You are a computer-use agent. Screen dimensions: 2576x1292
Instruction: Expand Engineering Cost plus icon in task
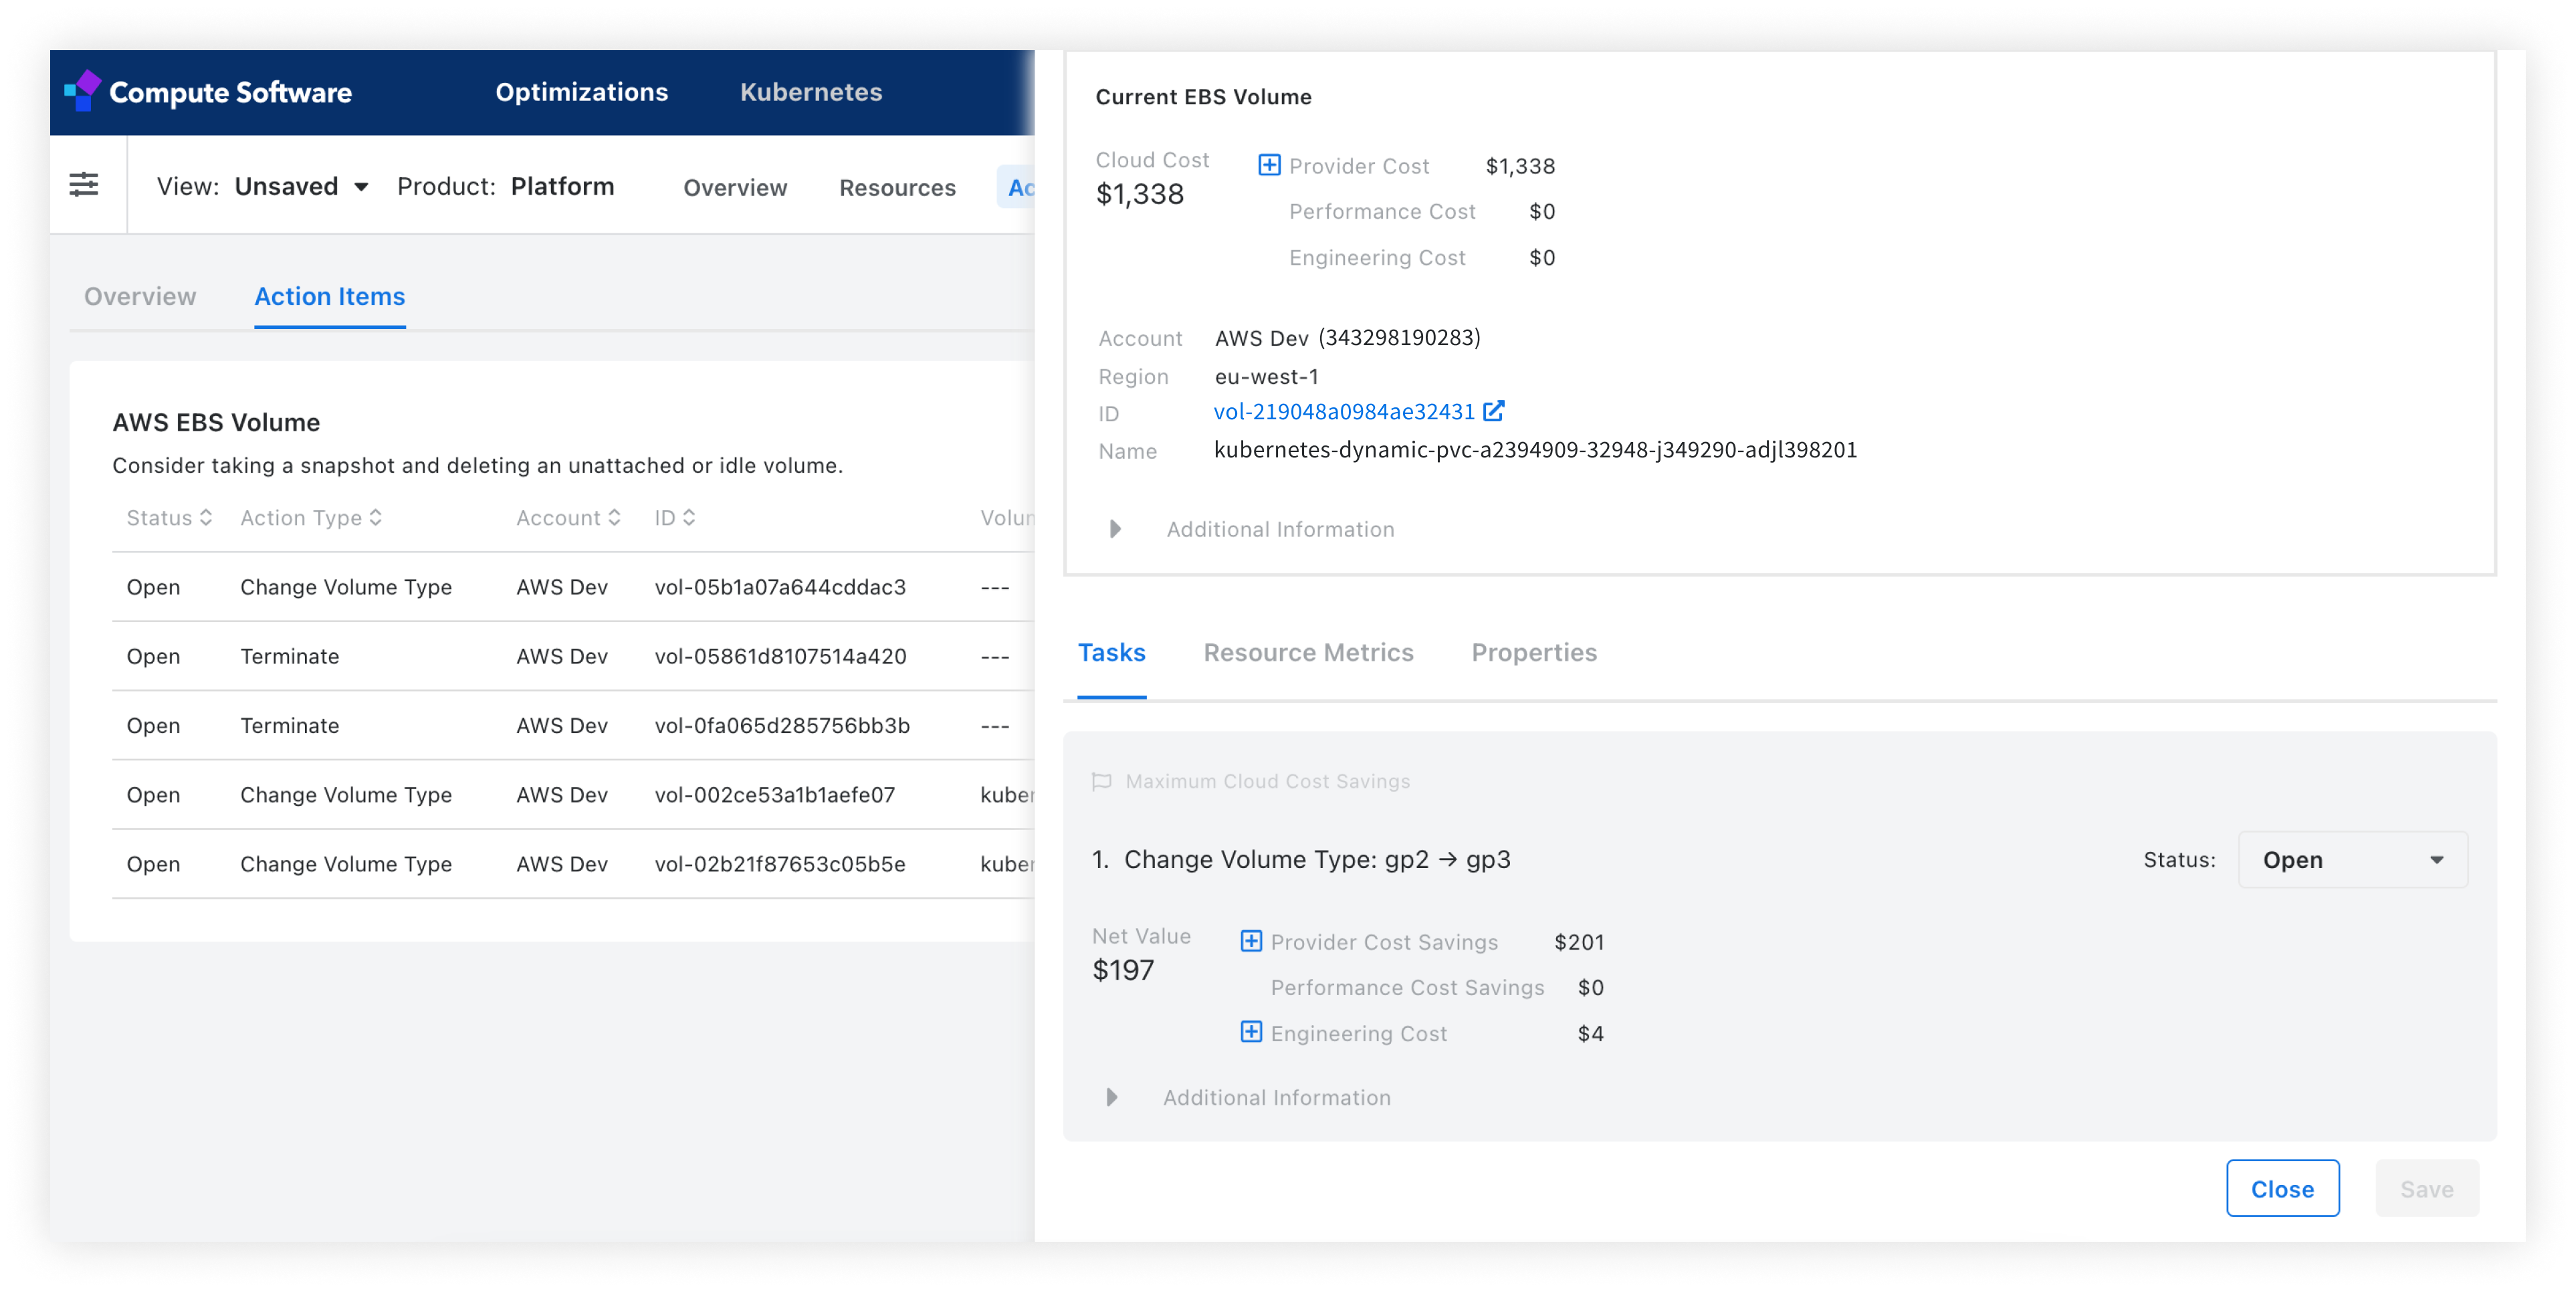pos(1250,1032)
